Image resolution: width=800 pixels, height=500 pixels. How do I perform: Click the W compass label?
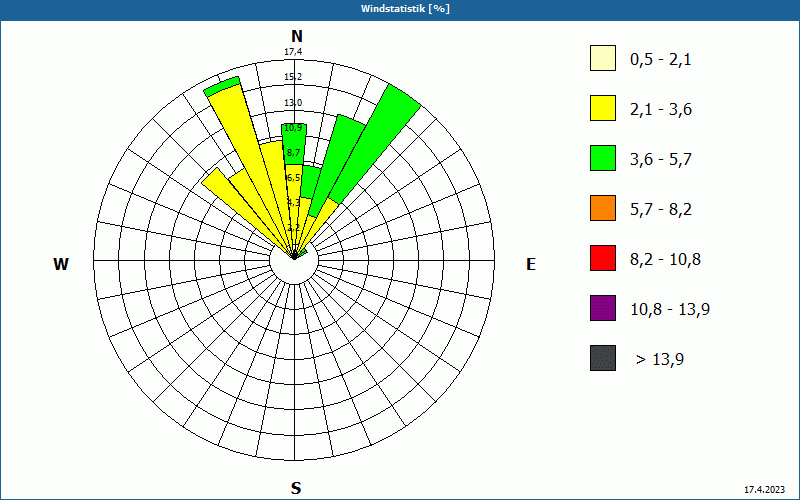click(61, 264)
